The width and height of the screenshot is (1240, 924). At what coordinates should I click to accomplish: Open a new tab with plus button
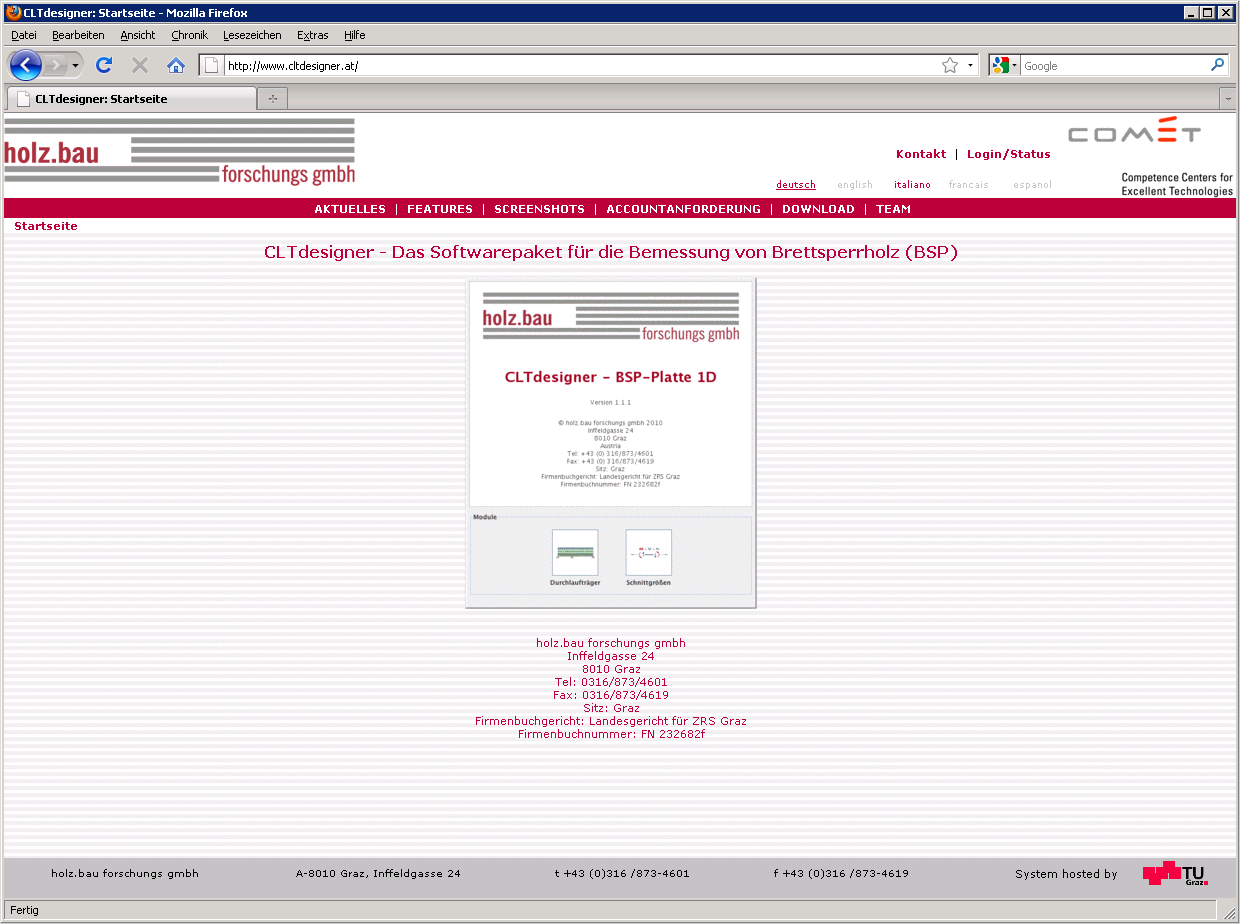pyautogui.click(x=272, y=99)
